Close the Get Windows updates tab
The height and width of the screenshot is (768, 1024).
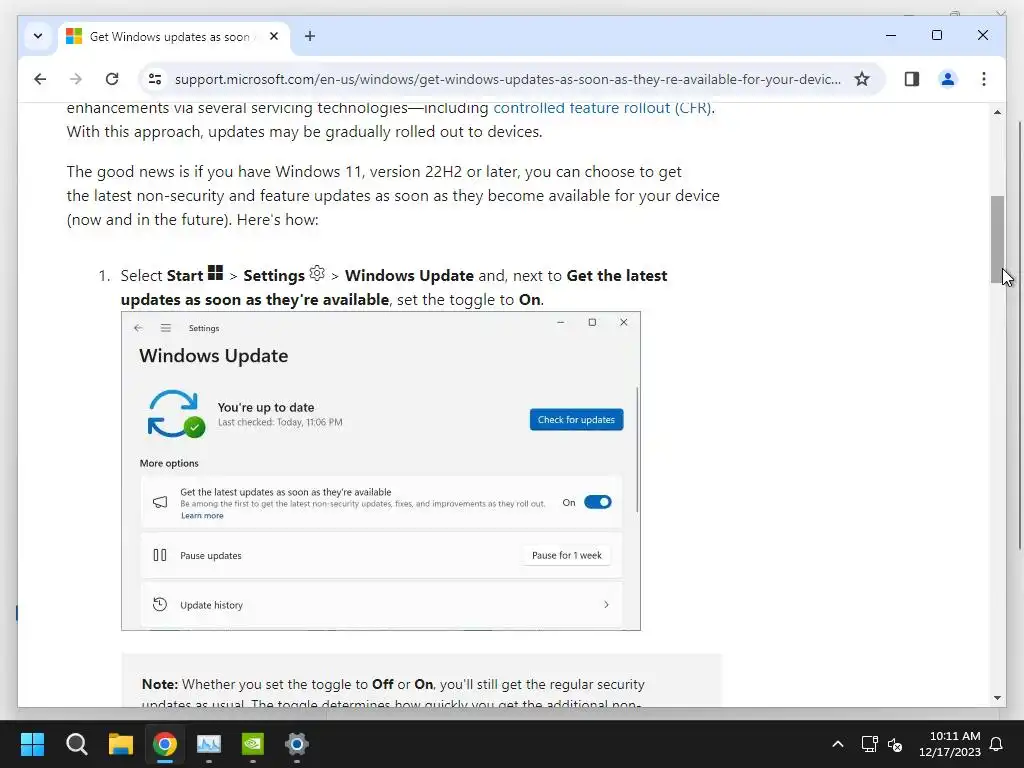click(274, 36)
